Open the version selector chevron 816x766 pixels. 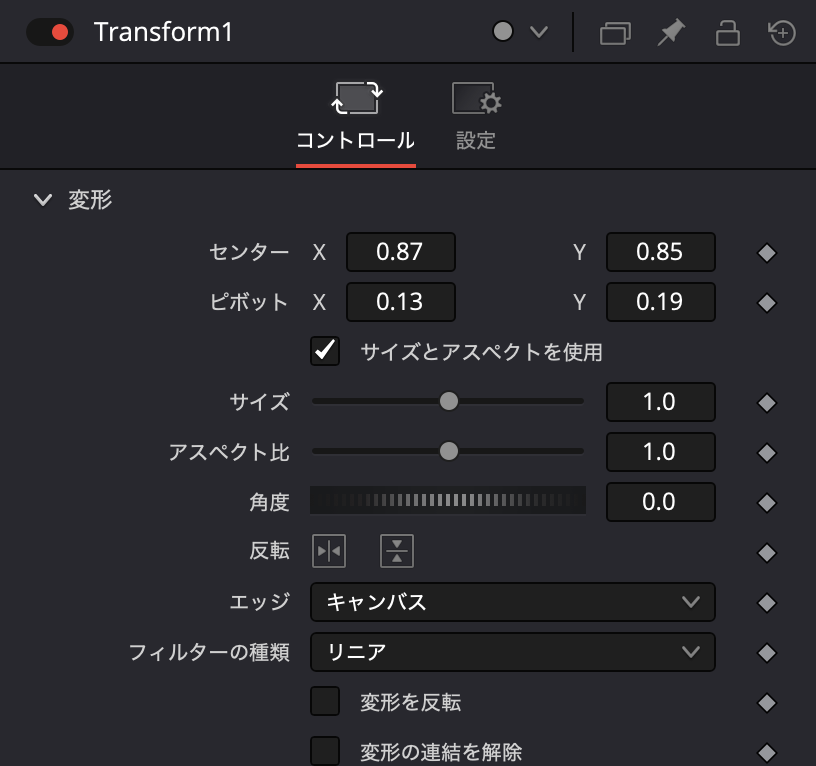coord(538,31)
